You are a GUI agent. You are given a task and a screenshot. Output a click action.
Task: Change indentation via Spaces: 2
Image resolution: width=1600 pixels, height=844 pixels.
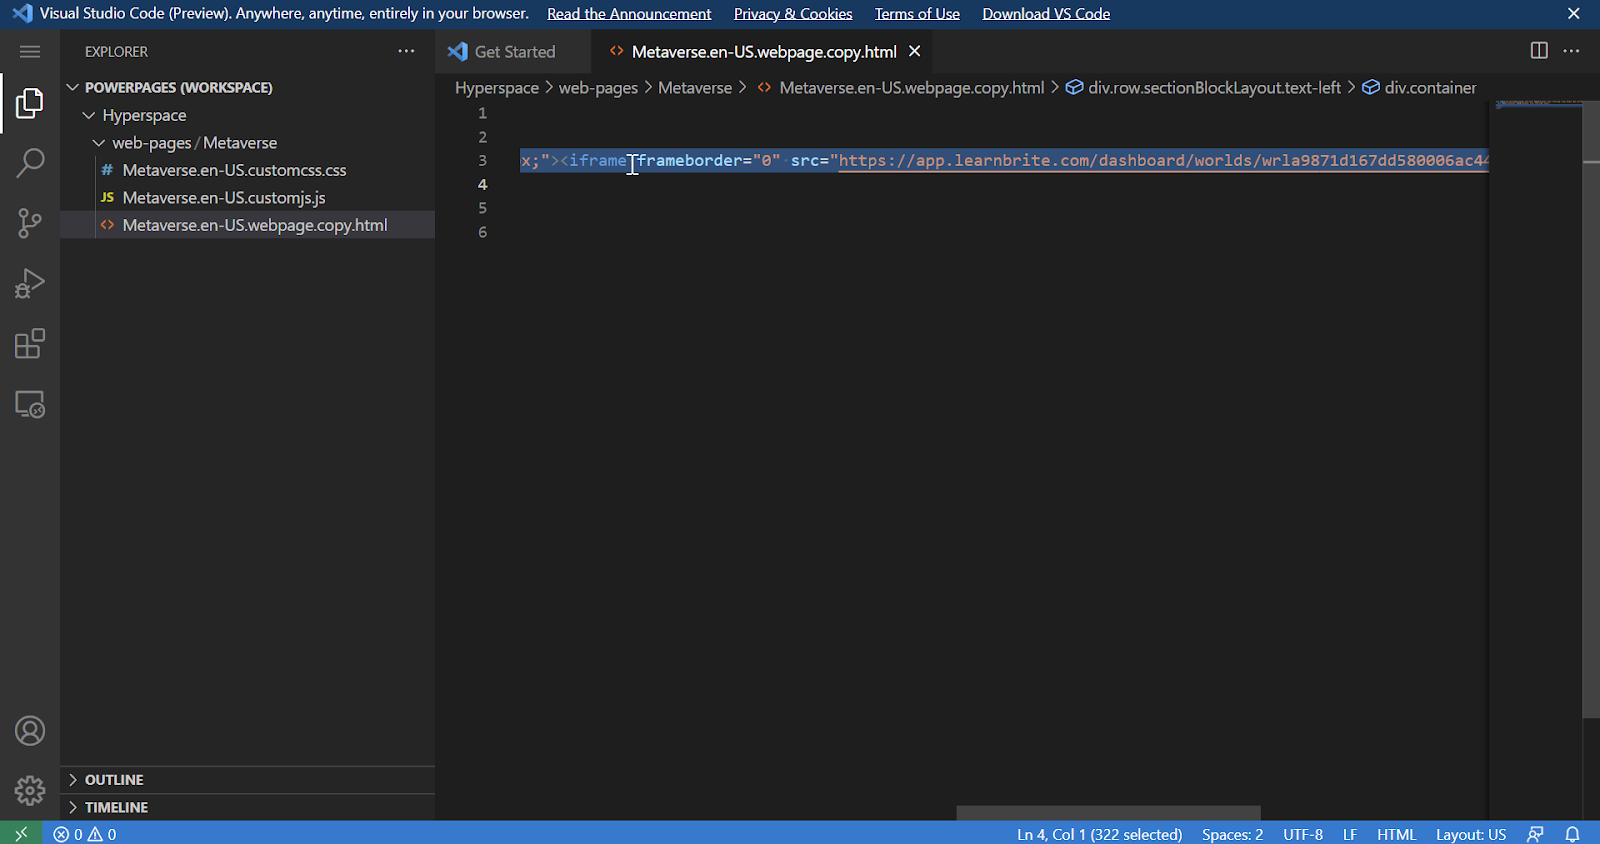(1232, 834)
